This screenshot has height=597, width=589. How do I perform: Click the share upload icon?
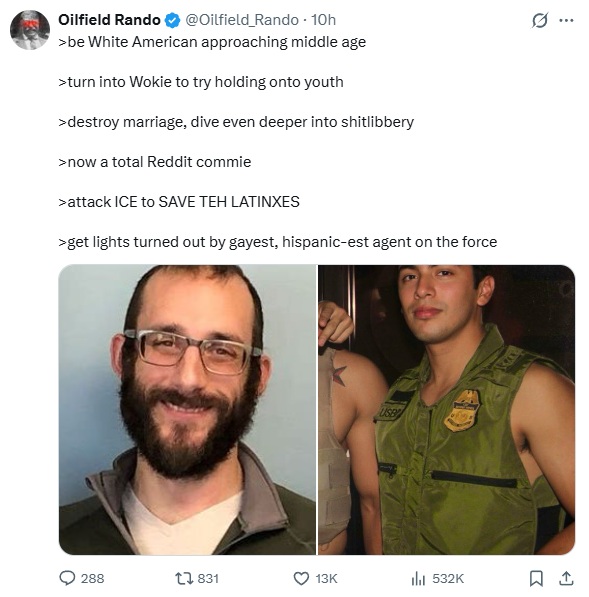coord(566,578)
